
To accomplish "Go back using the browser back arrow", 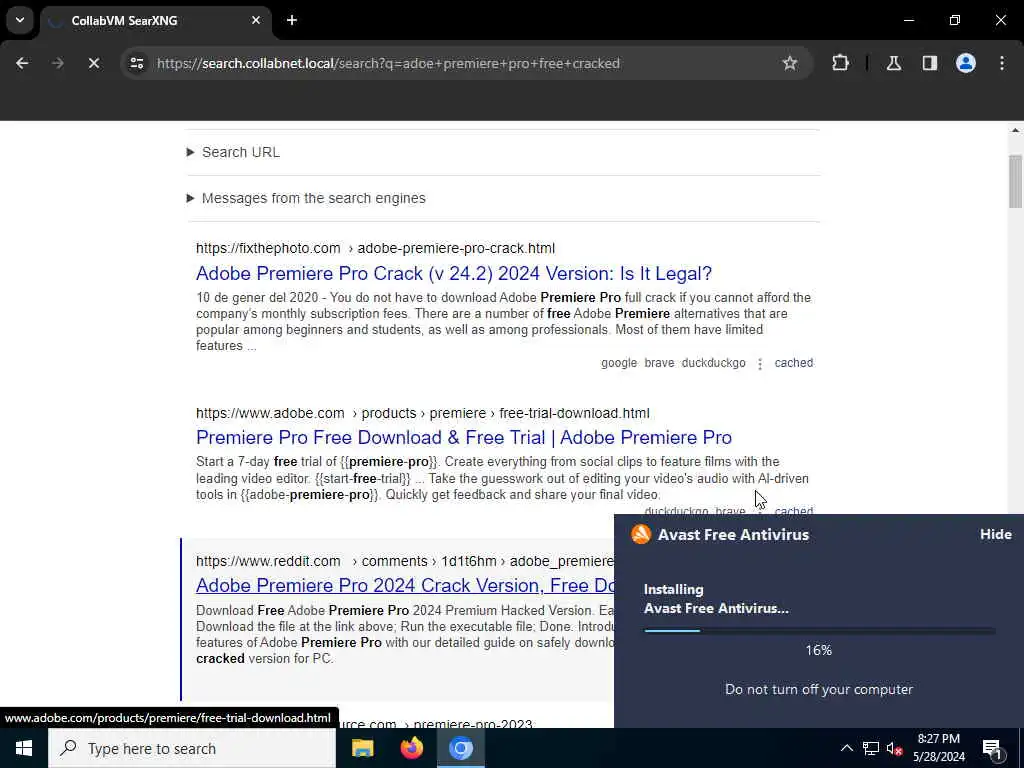I will click(22, 63).
